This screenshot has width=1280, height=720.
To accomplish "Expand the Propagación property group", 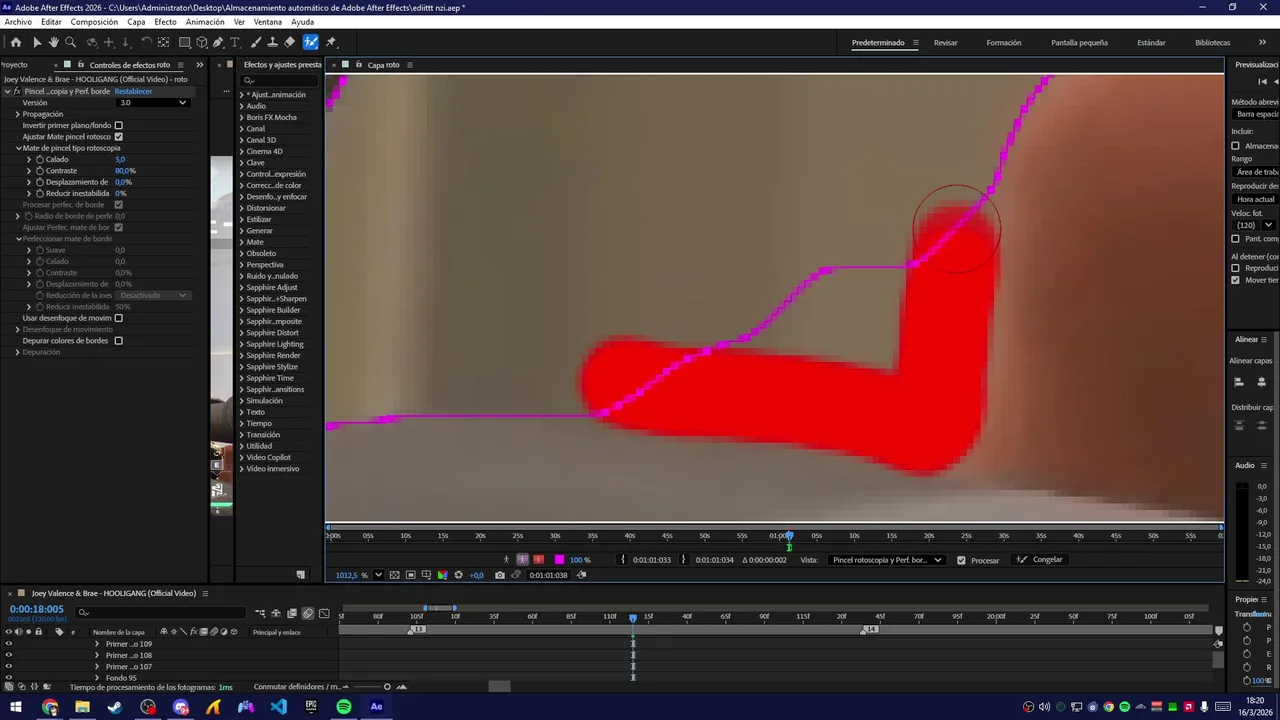I will (18, 114).
